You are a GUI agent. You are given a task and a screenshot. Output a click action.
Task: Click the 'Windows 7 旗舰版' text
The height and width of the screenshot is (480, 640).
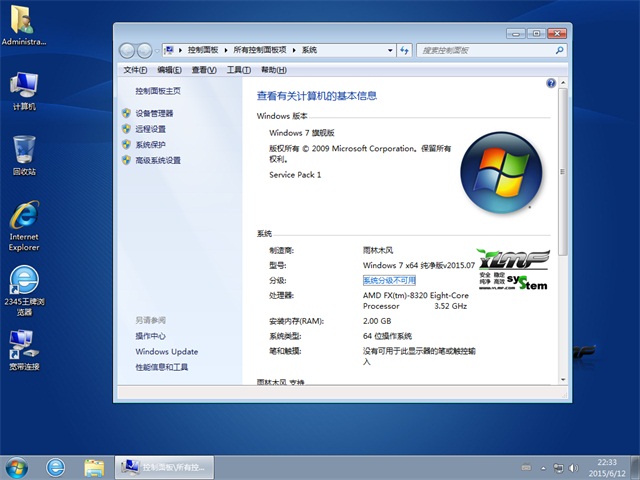point(302,133)
